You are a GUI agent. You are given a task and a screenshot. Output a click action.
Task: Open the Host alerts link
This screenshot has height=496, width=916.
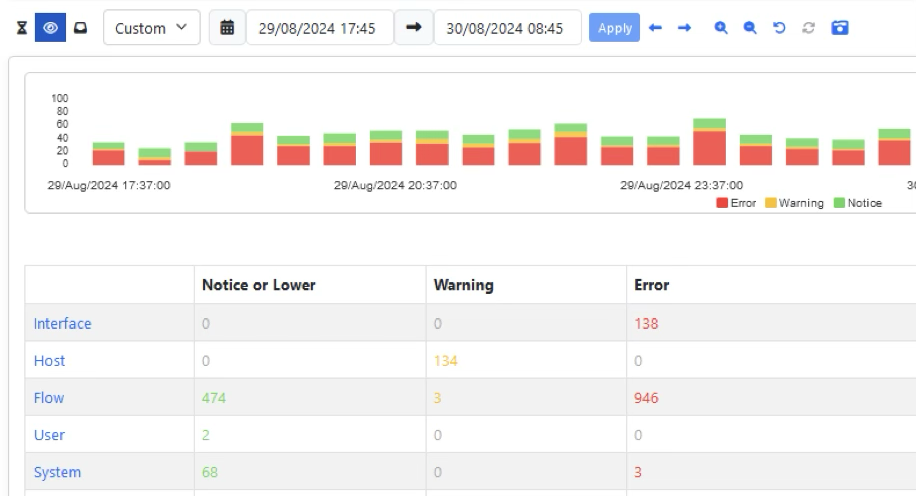49,361
